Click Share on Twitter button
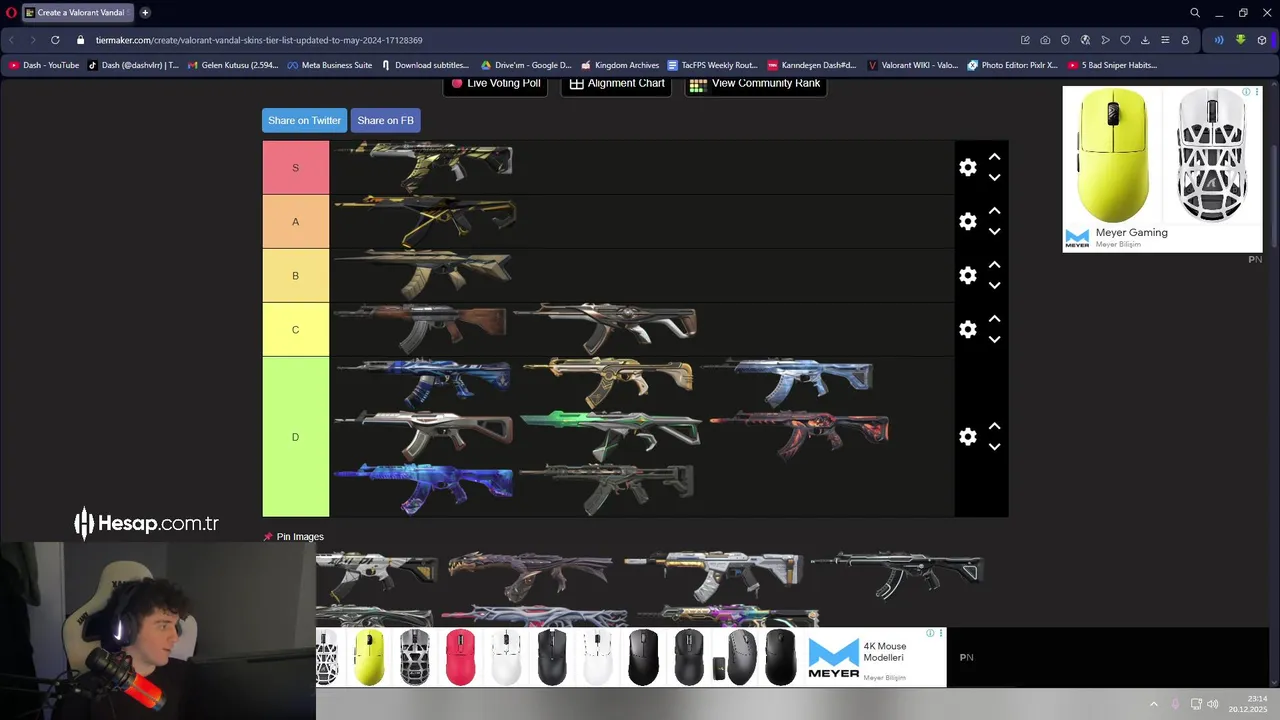Viewport: 1280px width, 720px height. (304, 120)
